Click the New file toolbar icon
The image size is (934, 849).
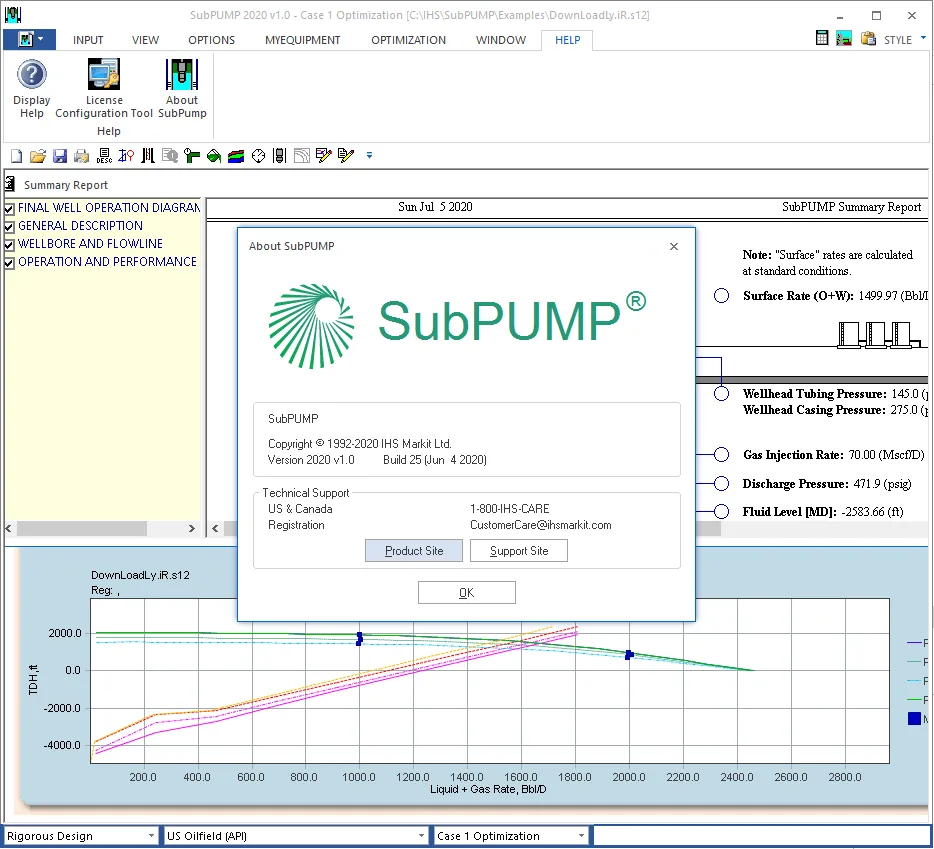17,156
